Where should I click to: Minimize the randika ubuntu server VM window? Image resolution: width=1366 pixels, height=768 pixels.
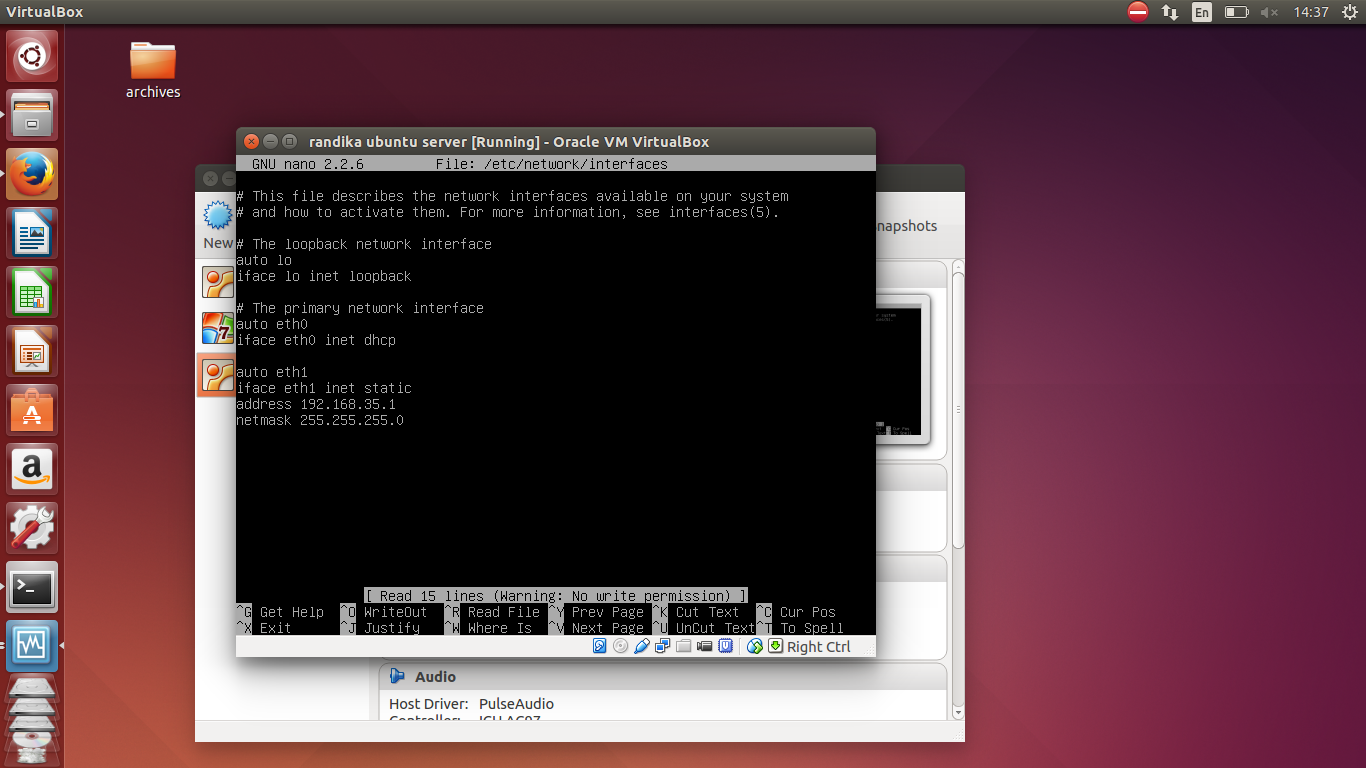click(271, 141)
